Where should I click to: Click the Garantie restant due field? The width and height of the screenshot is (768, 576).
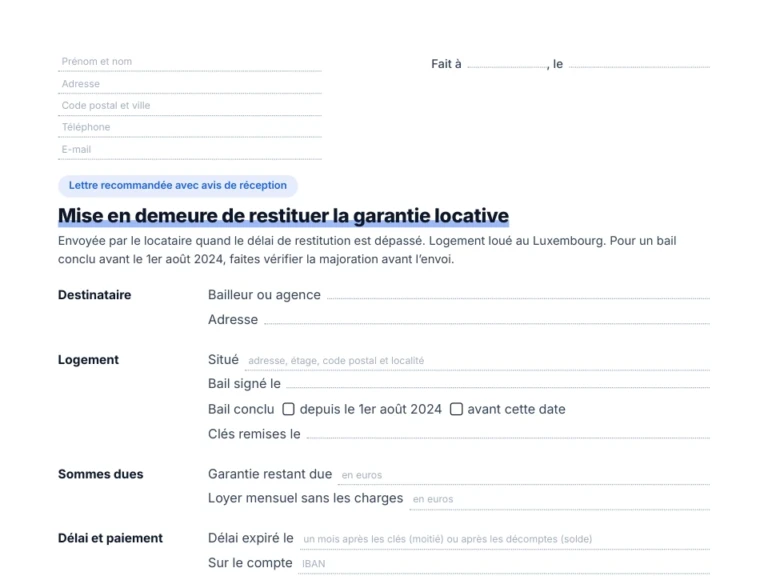coord(524,475)
